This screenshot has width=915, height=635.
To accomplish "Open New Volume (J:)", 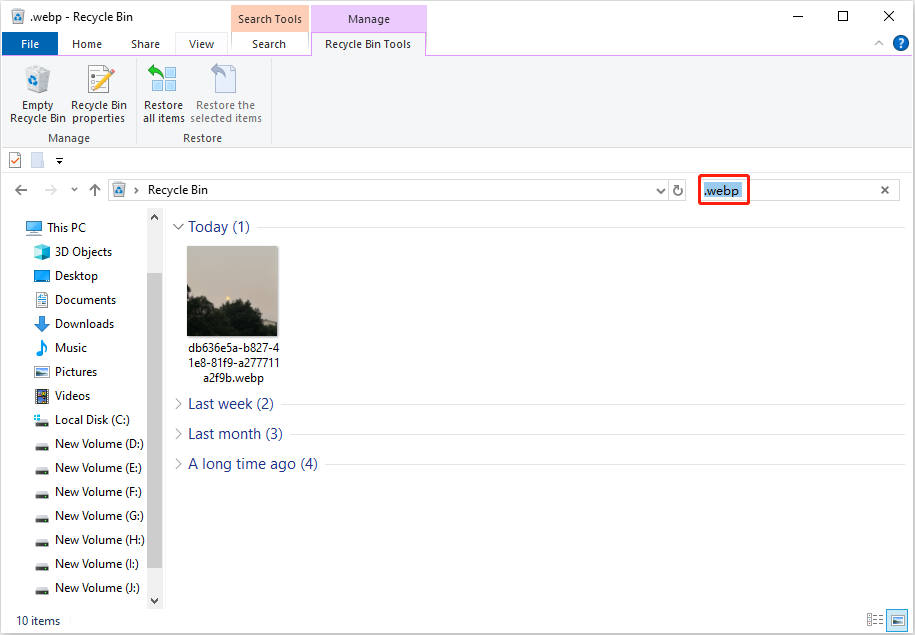I will [88, 587].
